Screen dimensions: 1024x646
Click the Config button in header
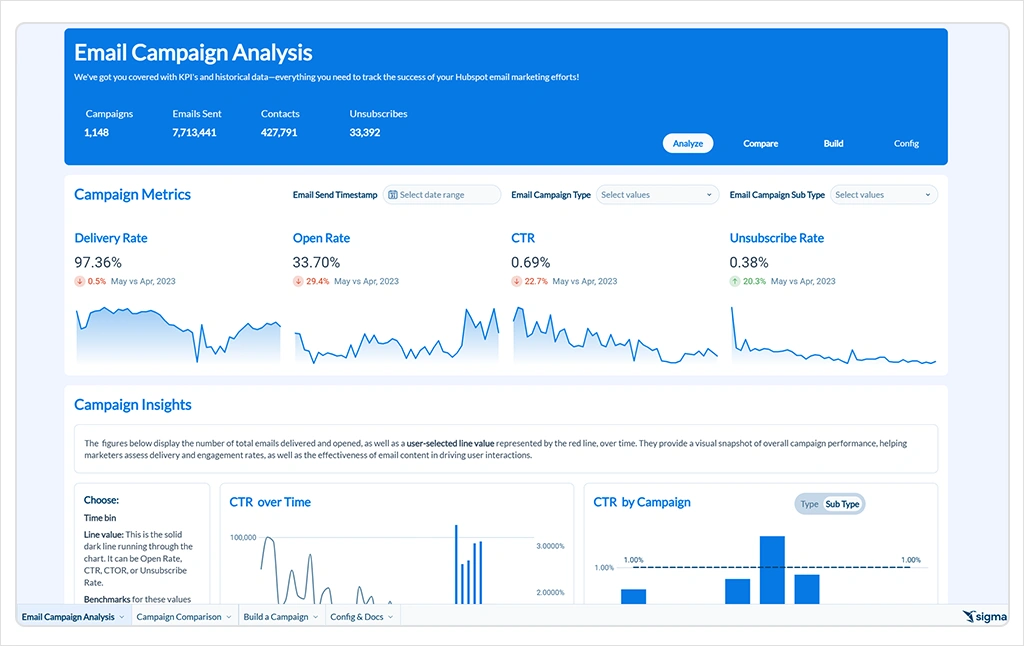906,144
